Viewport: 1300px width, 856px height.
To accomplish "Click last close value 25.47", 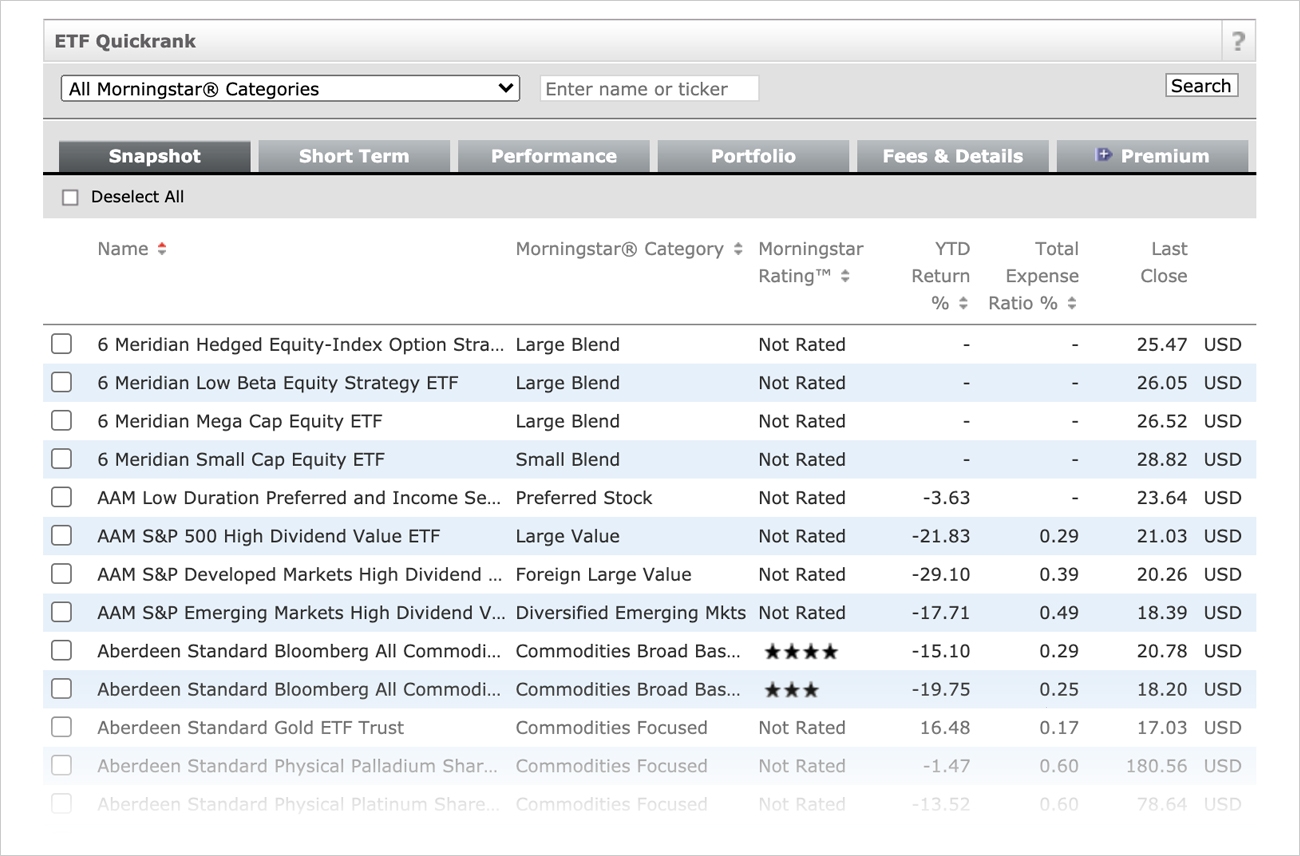I will tap(1162, 345).
